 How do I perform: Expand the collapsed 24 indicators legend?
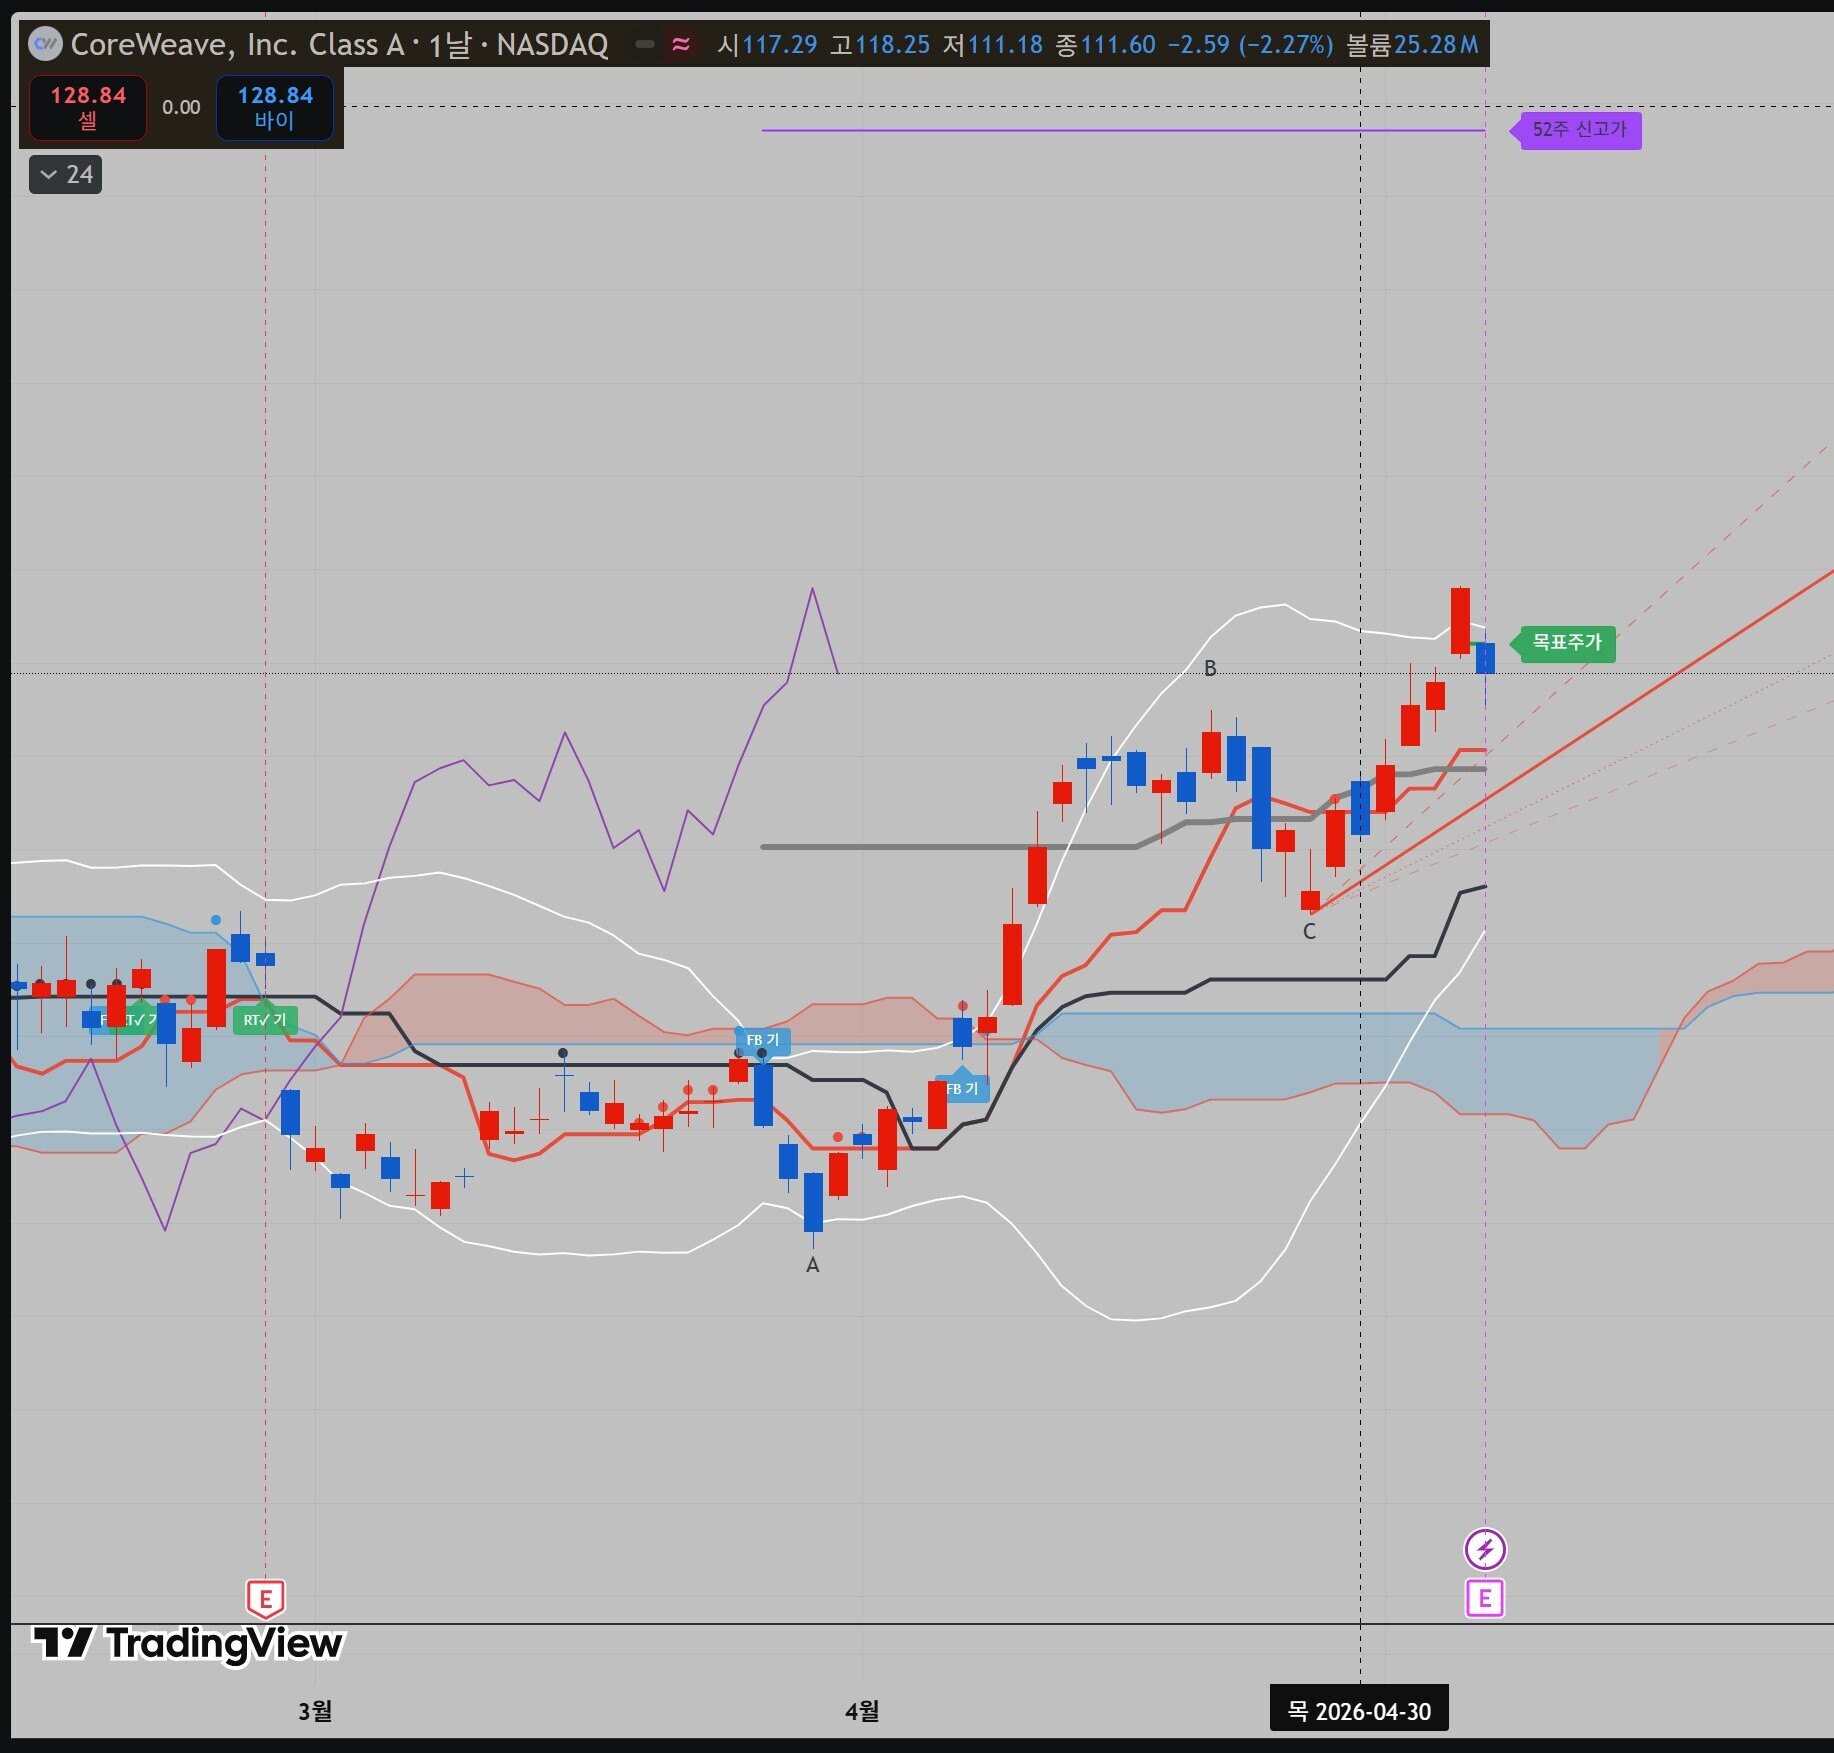coord(66,175)
